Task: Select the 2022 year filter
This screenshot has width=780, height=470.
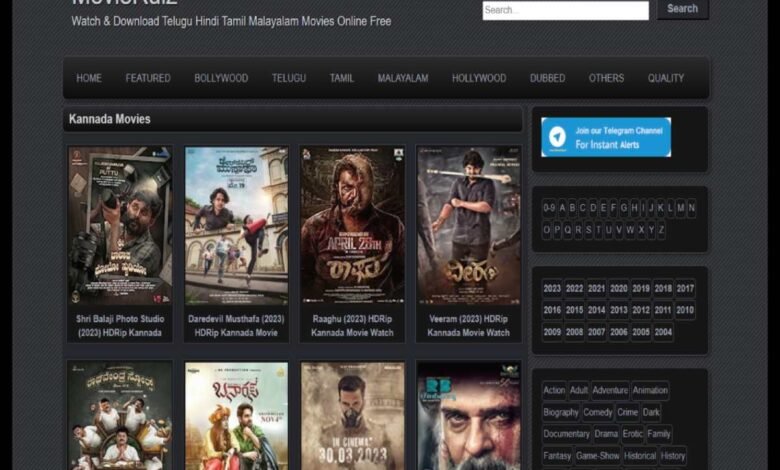Action: 574,288
